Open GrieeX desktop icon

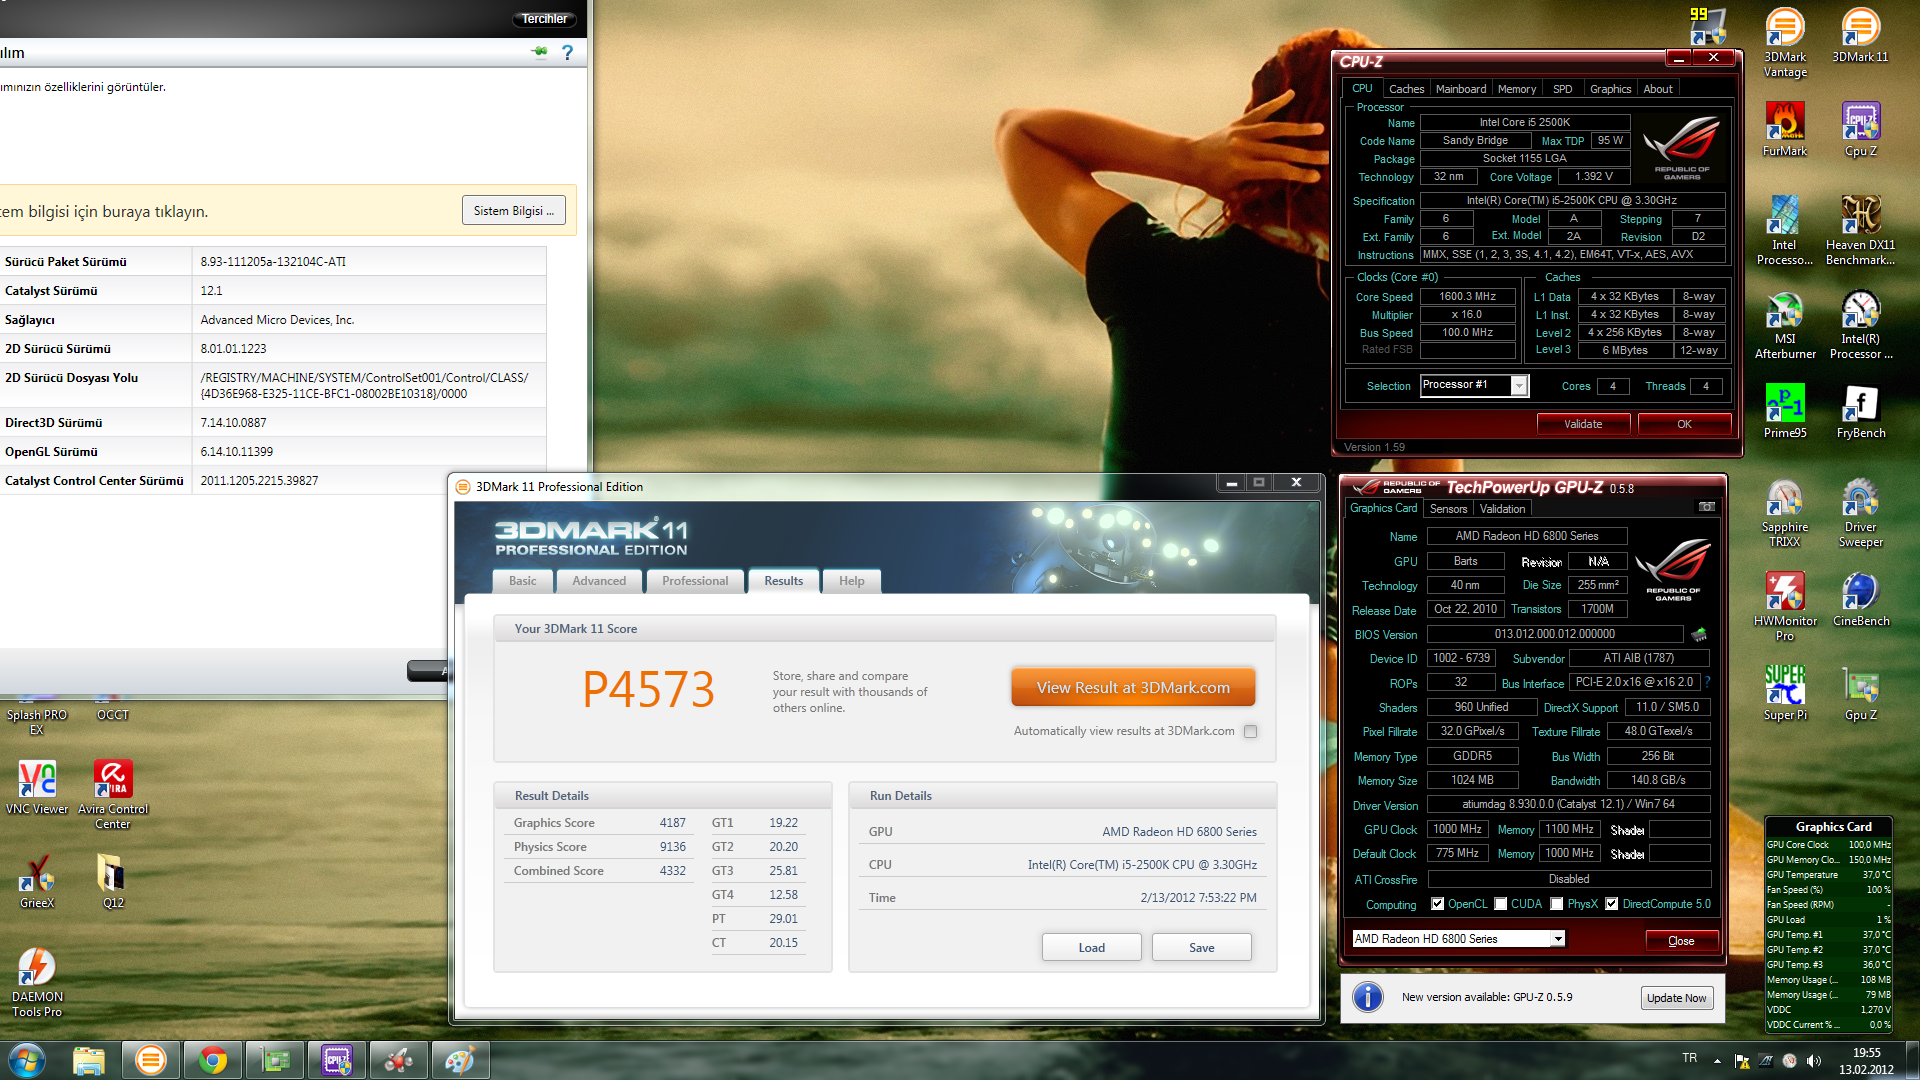click(x=37, y=882)
